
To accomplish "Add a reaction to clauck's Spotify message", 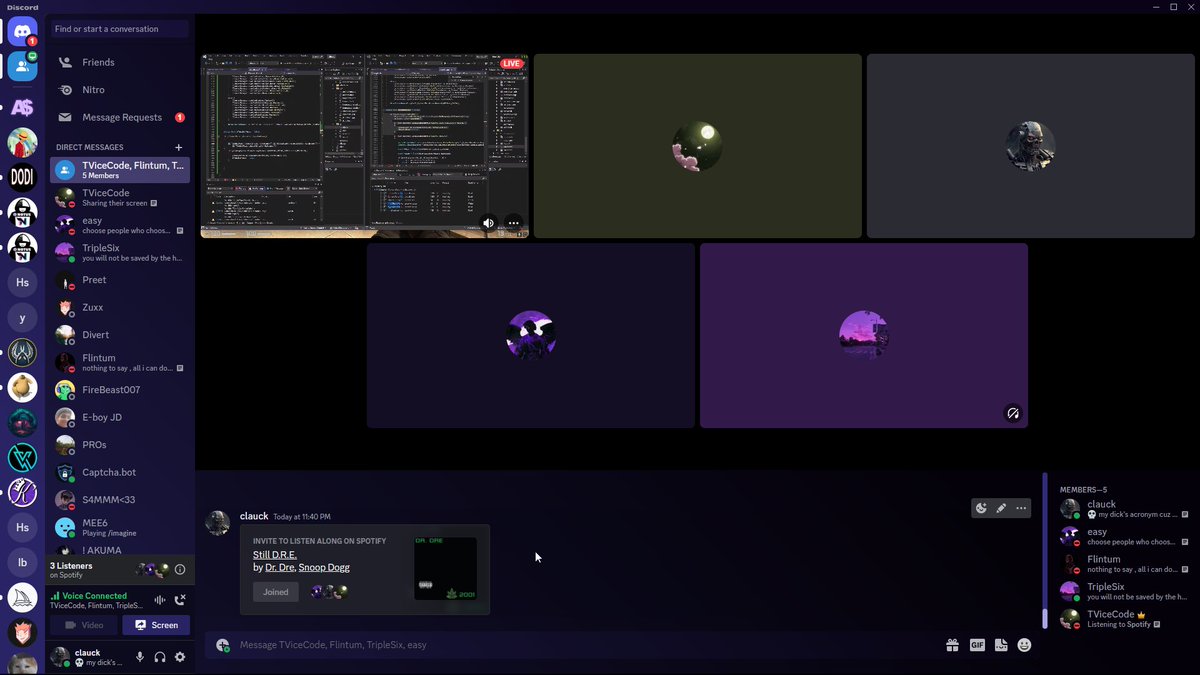I will (981, 508).
